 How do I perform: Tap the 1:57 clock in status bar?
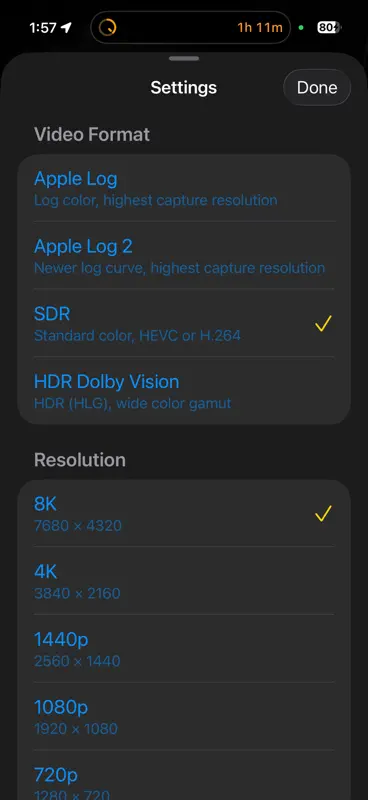tap(42, 28)
